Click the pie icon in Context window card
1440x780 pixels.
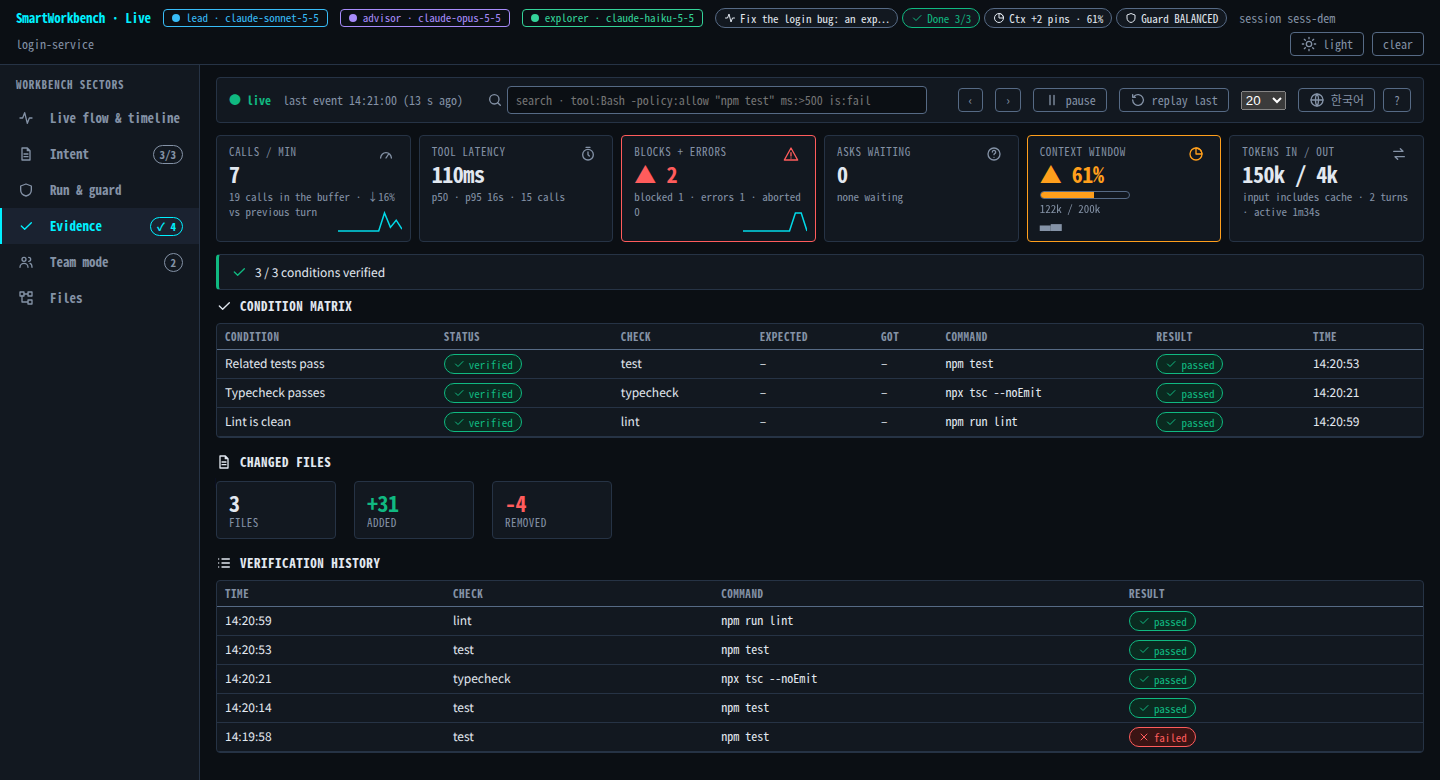[x=1196, y=153]
